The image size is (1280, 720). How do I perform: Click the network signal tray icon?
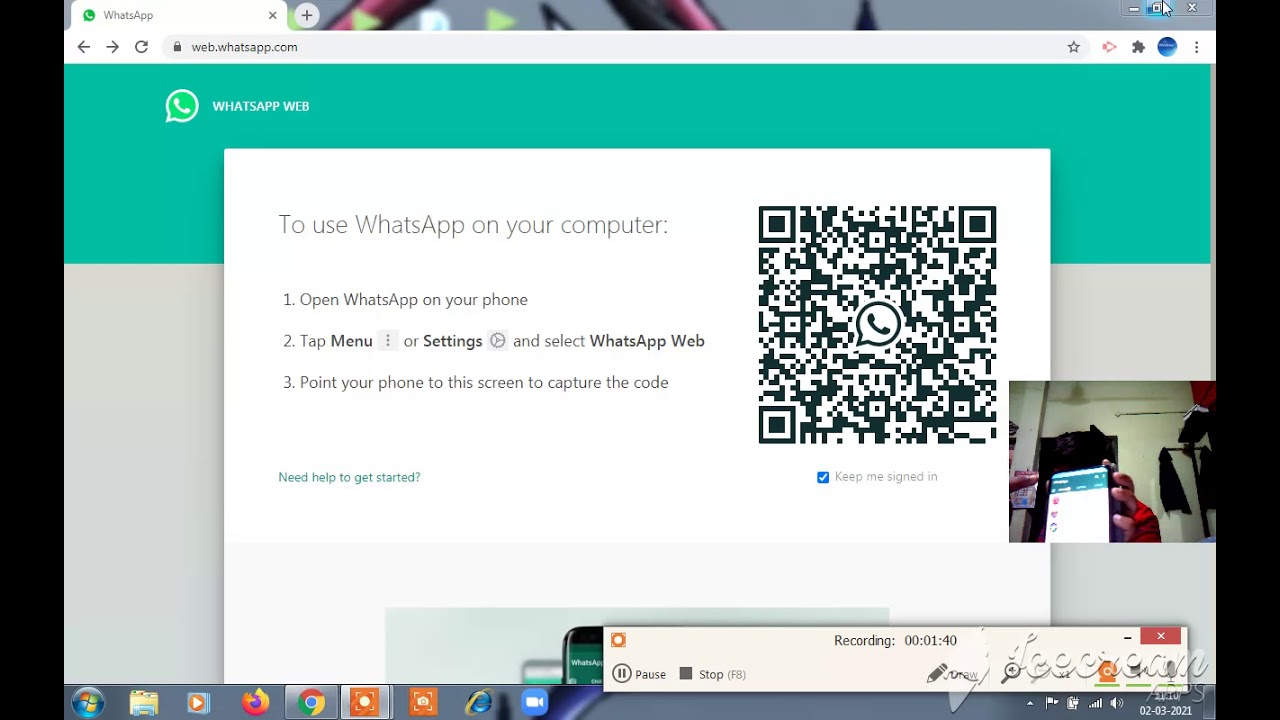pyautogui.click(x=1096, y=704)
